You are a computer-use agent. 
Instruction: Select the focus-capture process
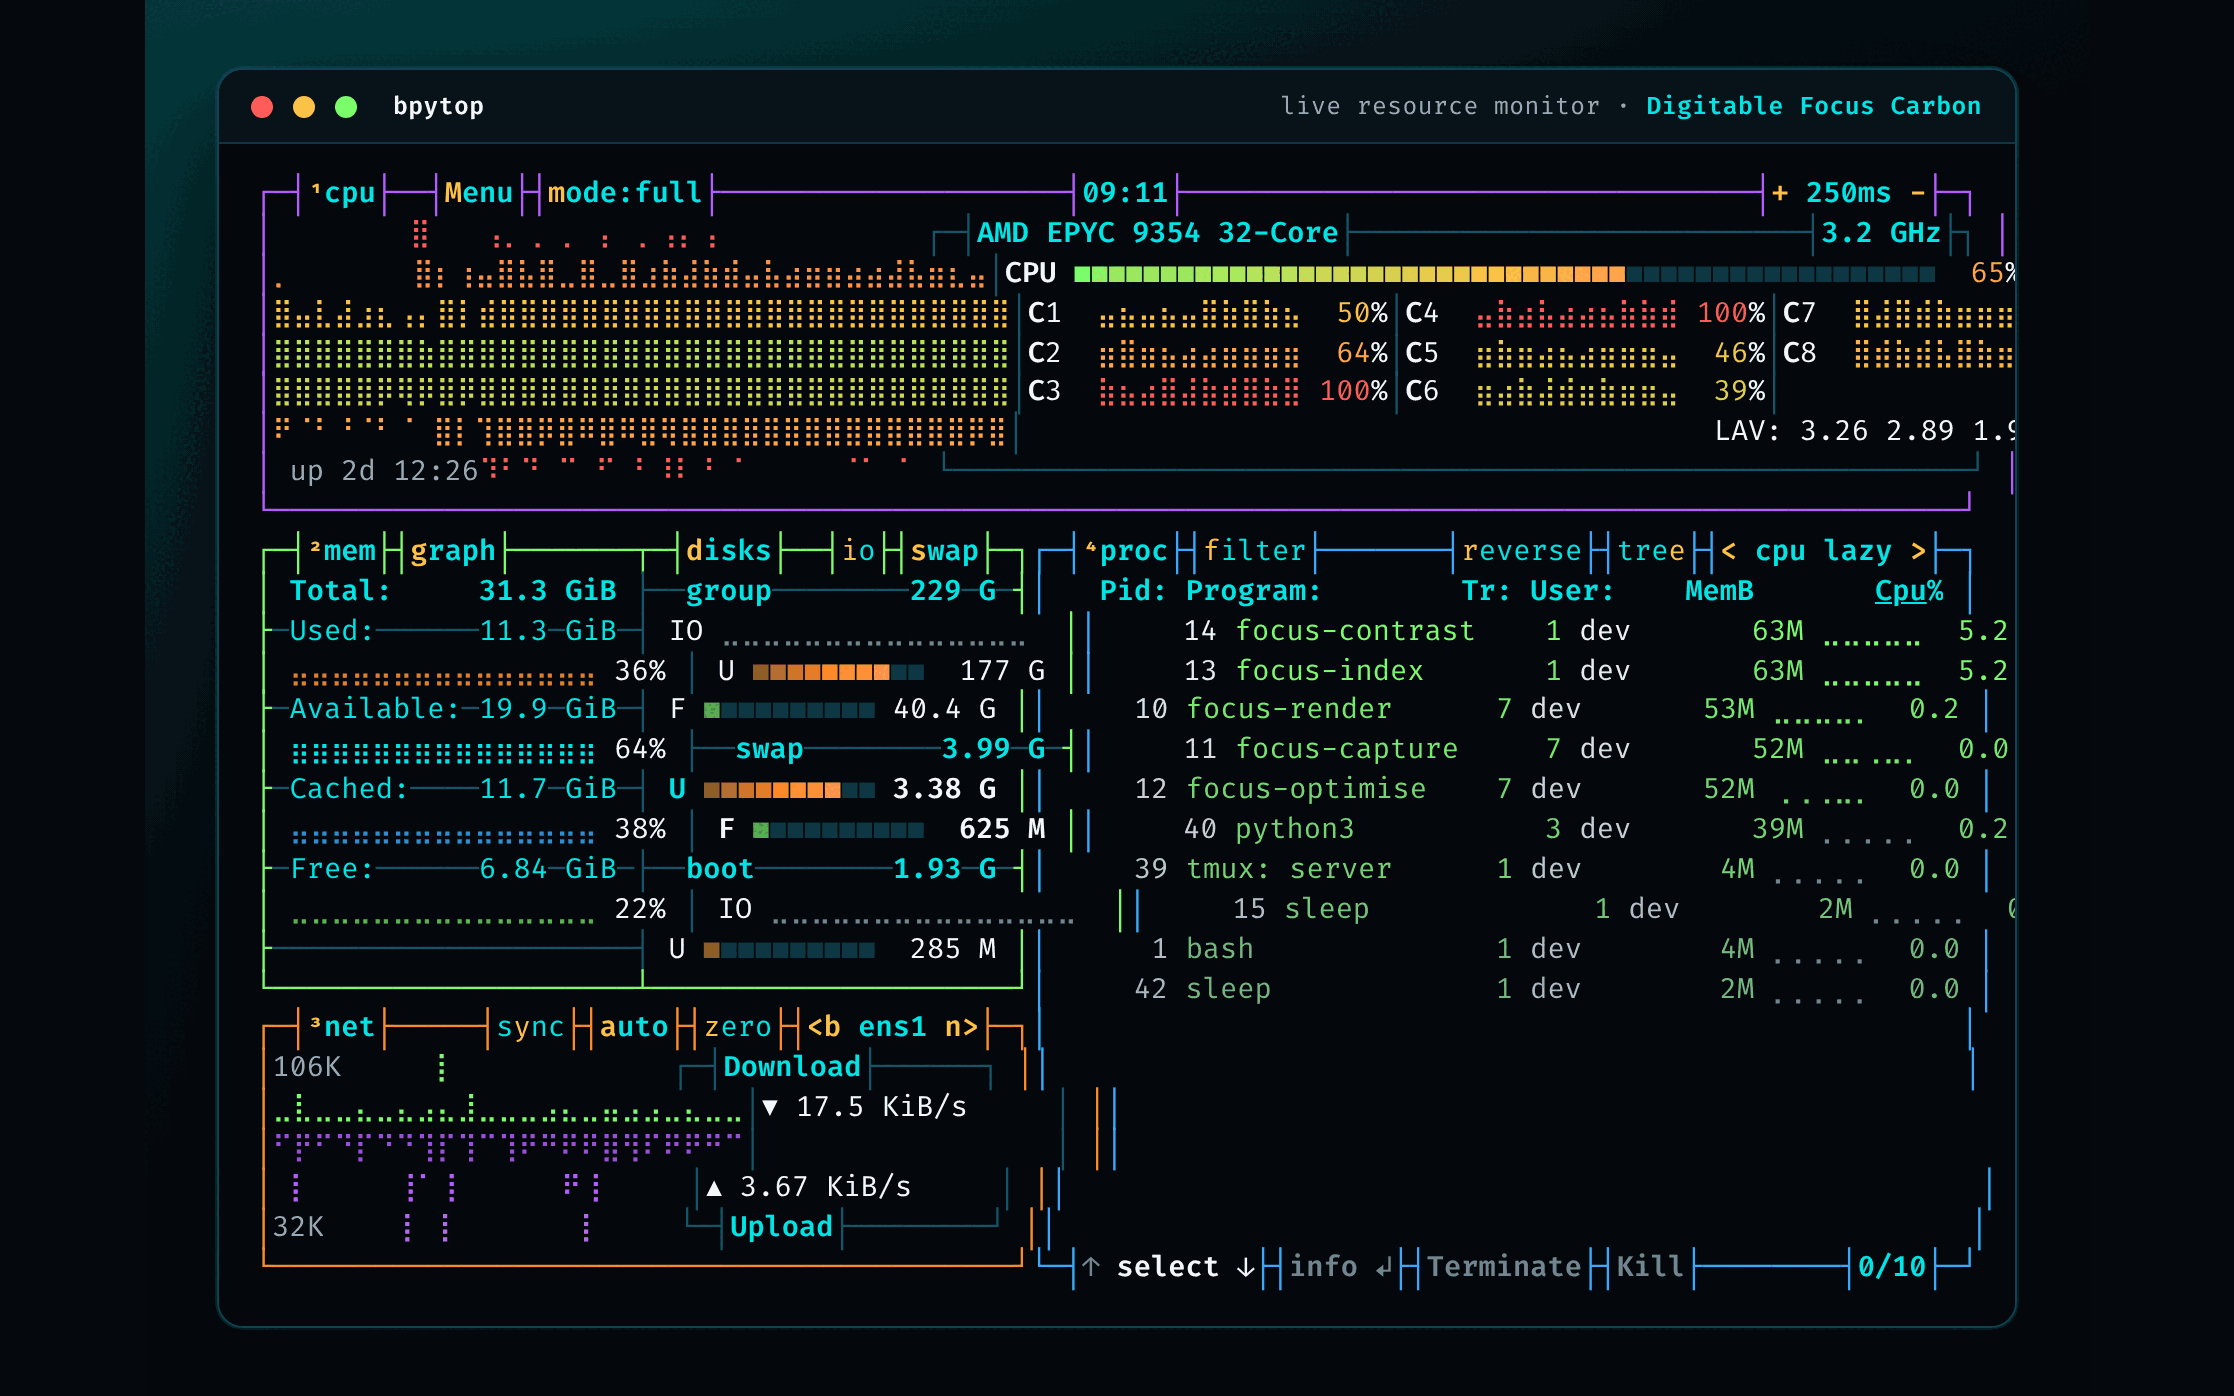(1595, 748)
